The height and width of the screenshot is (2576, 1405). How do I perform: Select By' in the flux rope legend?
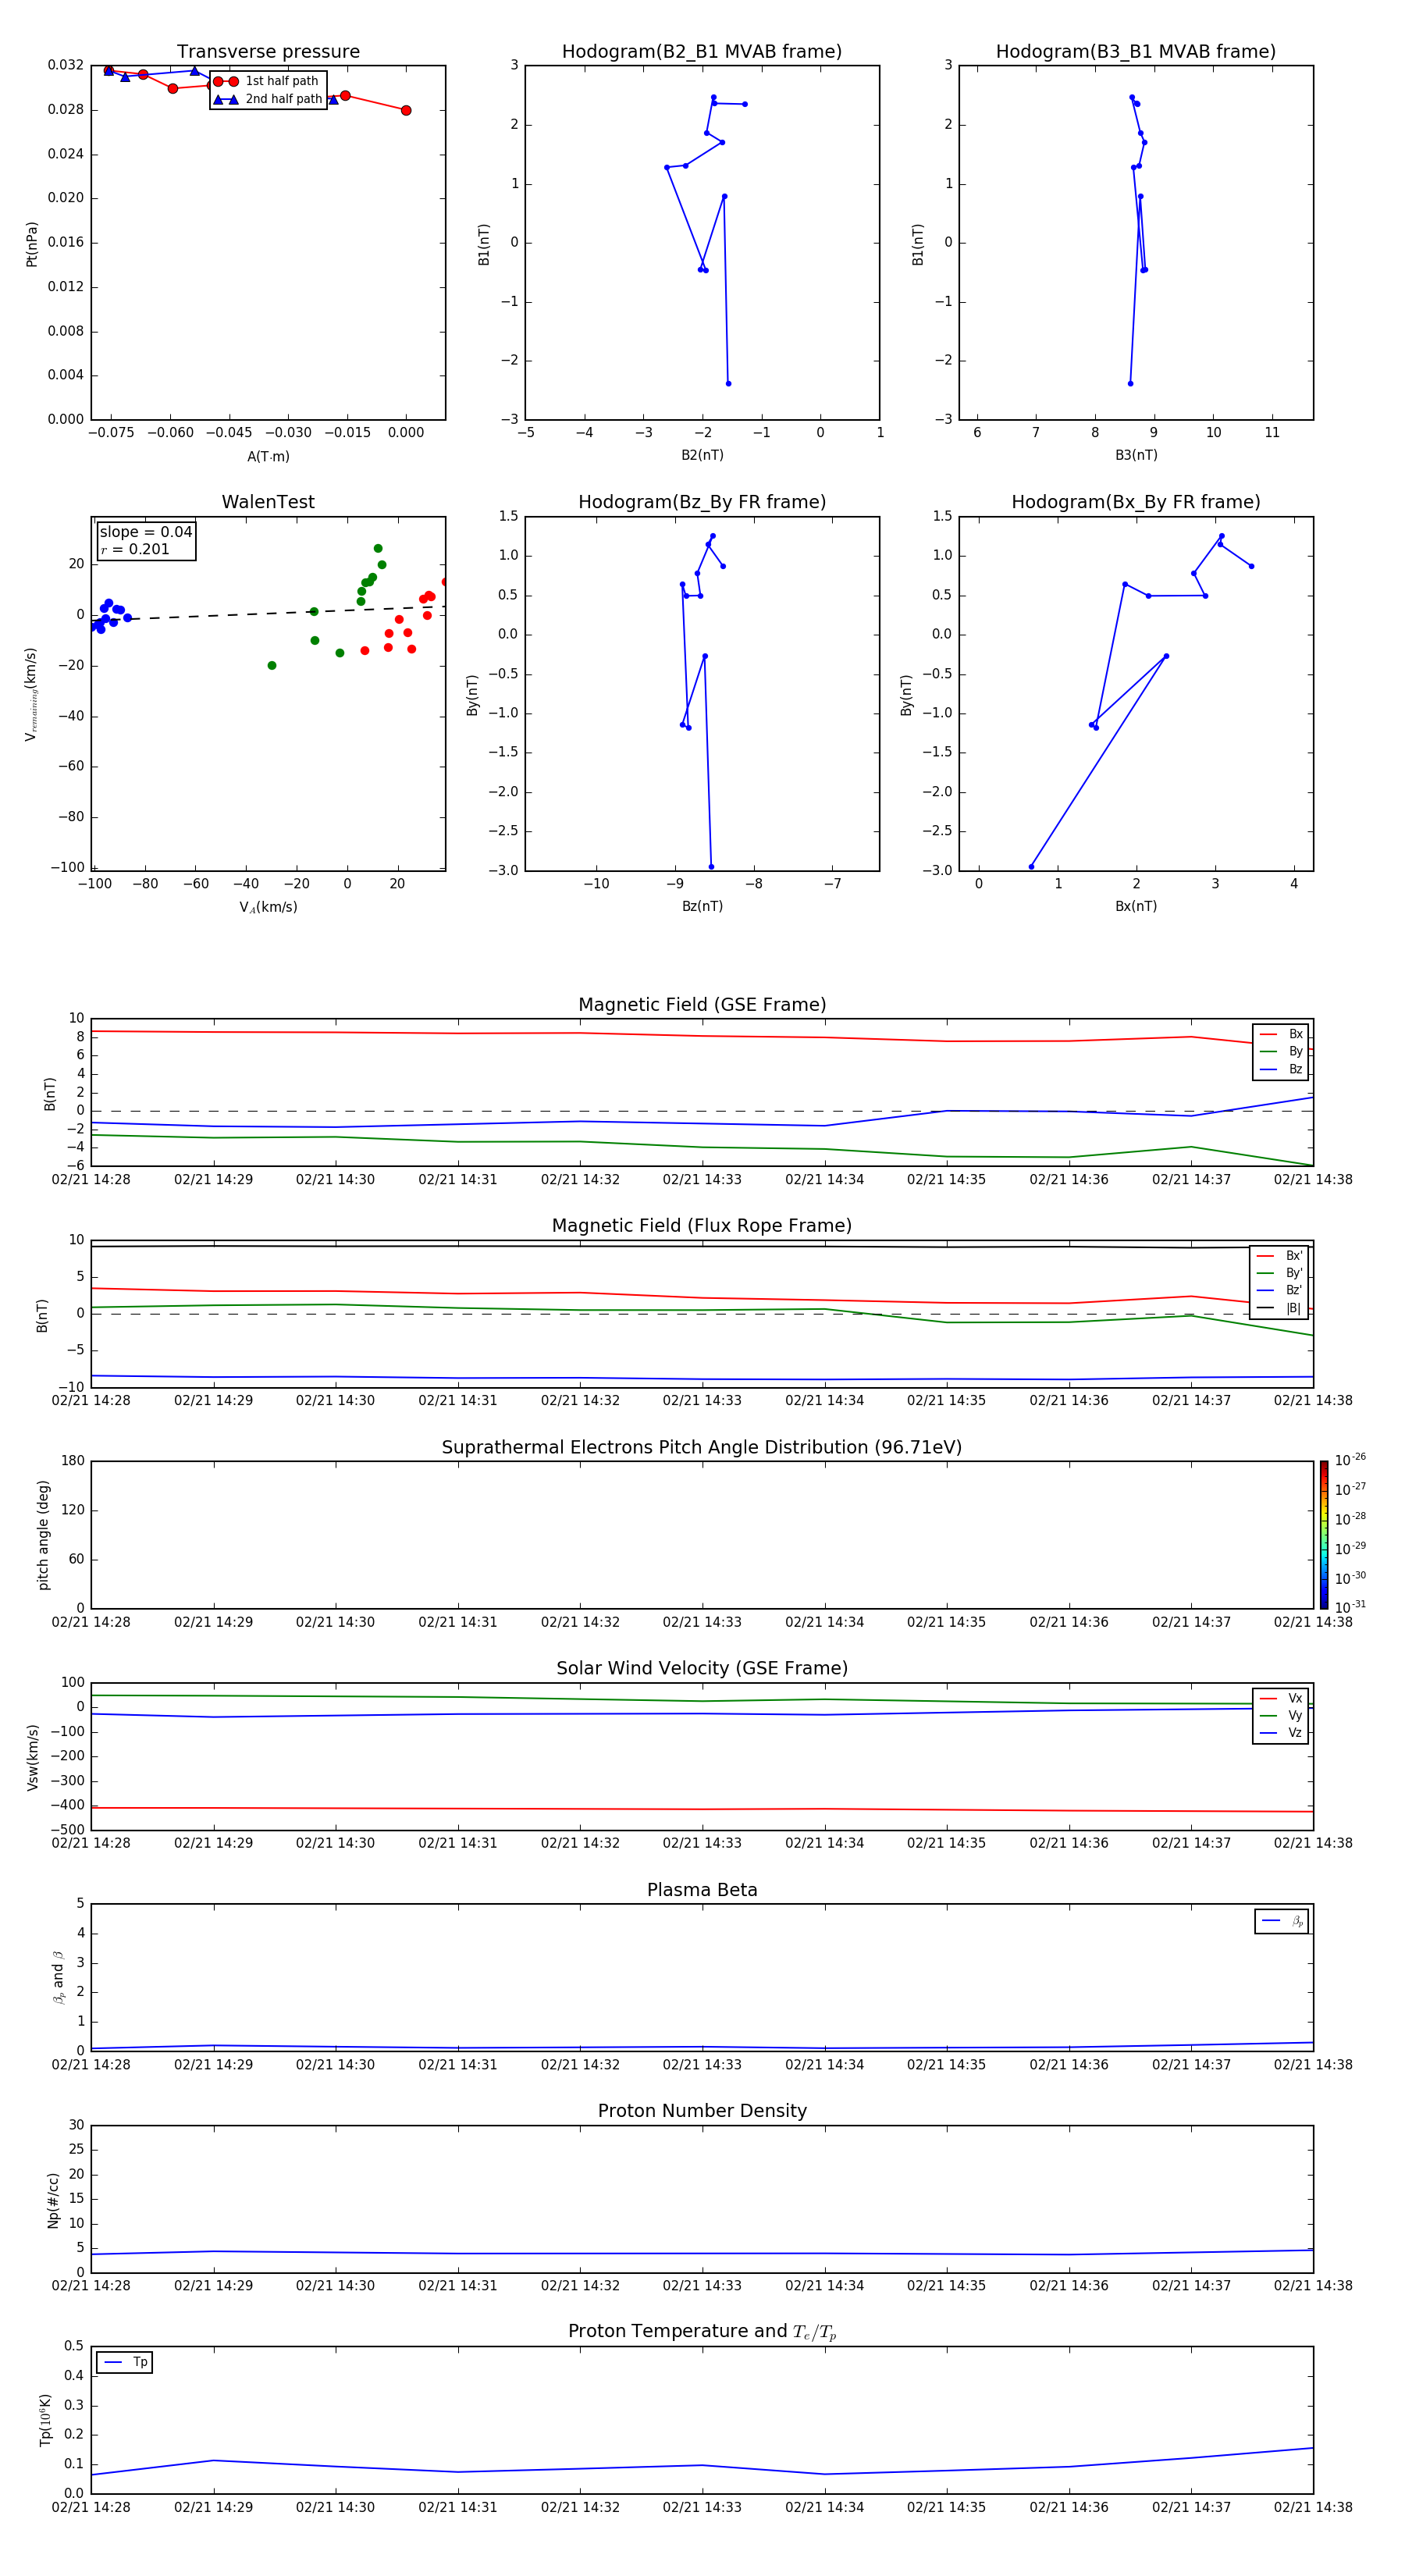click(1280, 1273)
